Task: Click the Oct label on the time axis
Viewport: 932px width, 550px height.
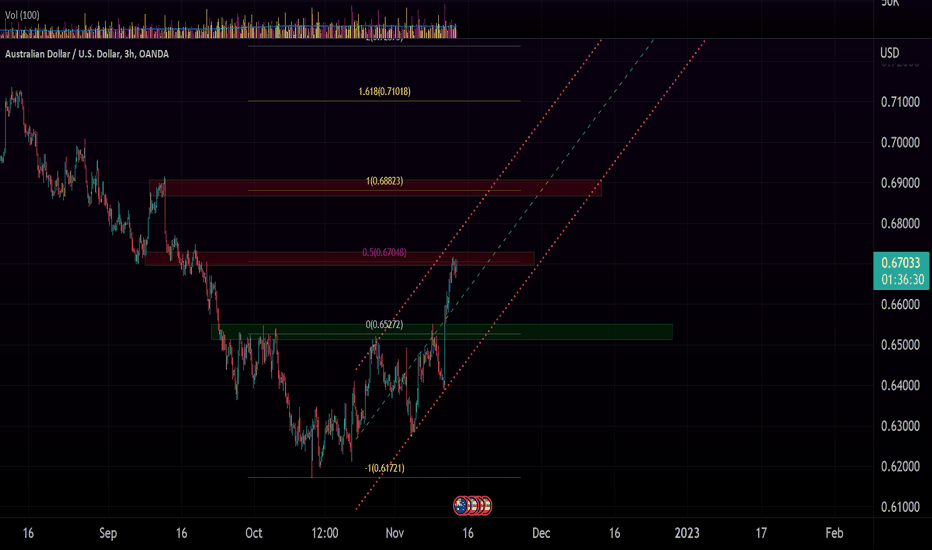Action: coord(254,533)
